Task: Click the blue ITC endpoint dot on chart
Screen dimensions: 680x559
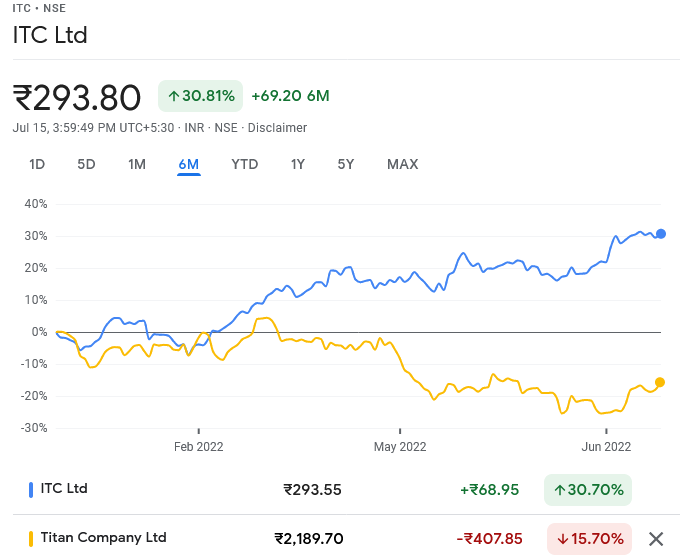Action: click(x=661, y=234)
